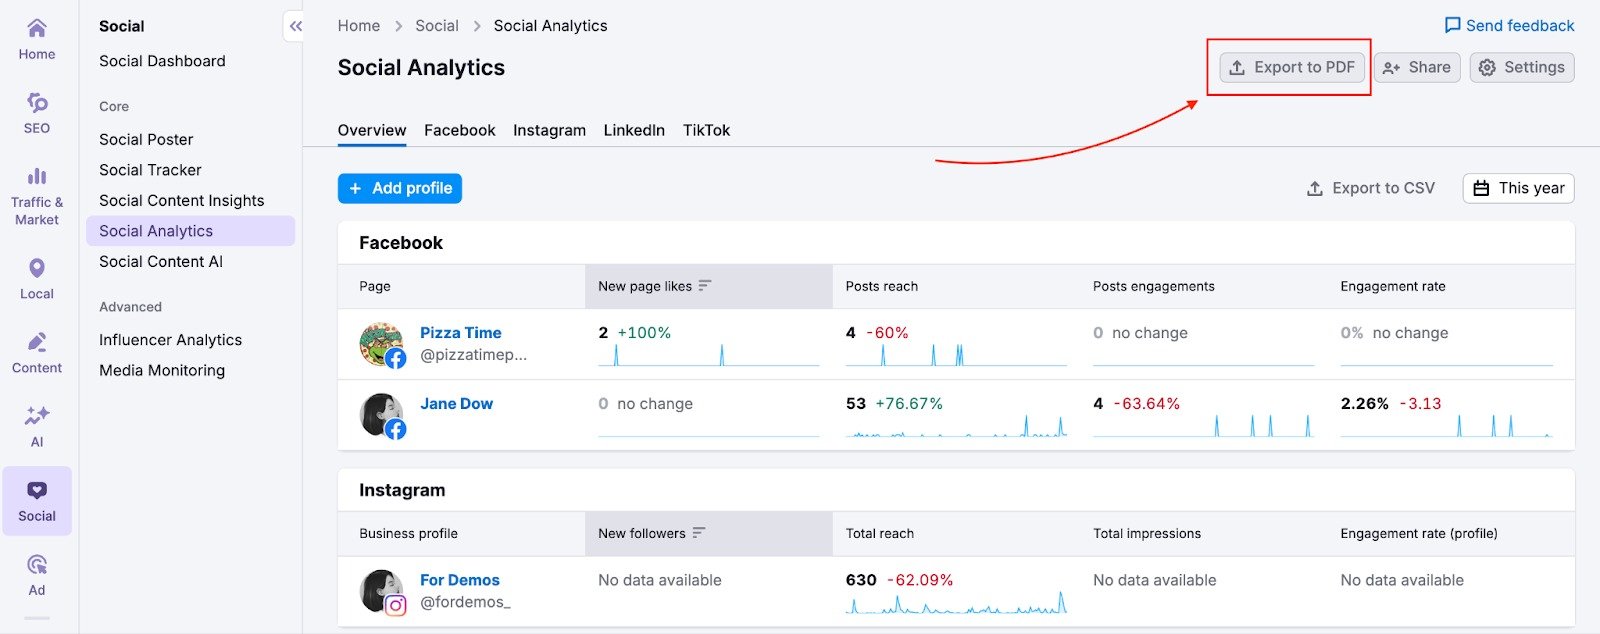The image size is (1600, 634).
Task: Collapse the Social sidebar with double chevron
Action: click(x=295, y=27)
